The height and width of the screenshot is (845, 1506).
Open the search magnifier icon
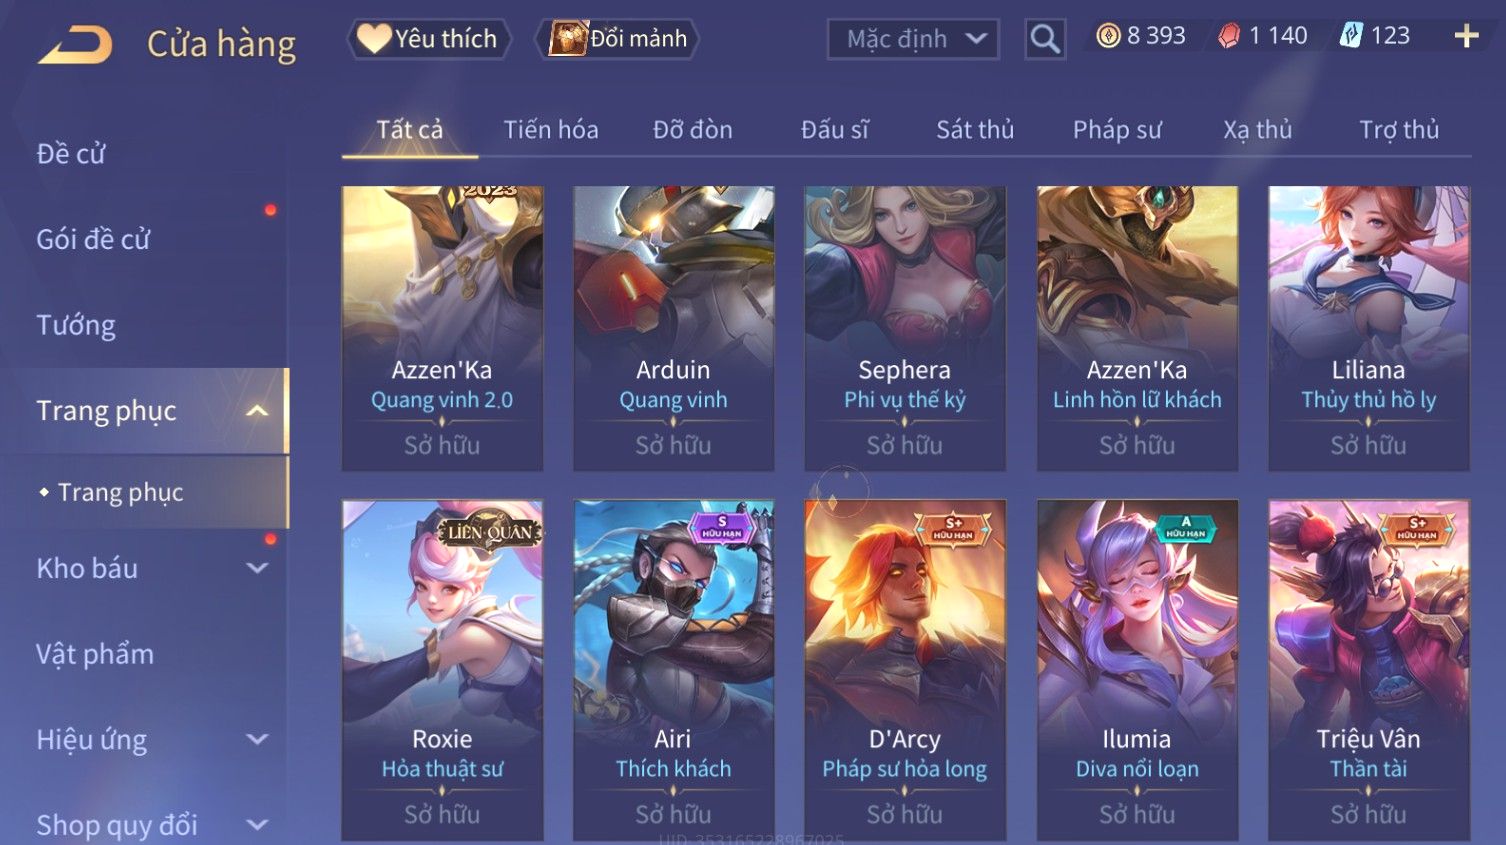pyautogui.click(x=1045, y=39)
